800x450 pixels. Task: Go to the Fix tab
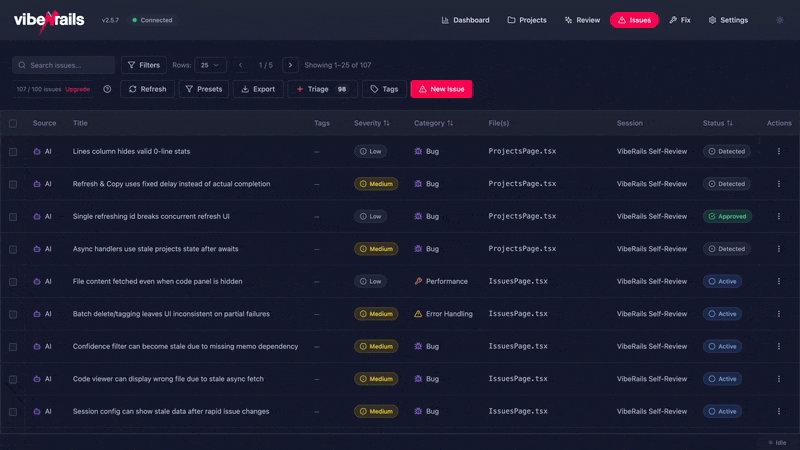coord(680,20)
